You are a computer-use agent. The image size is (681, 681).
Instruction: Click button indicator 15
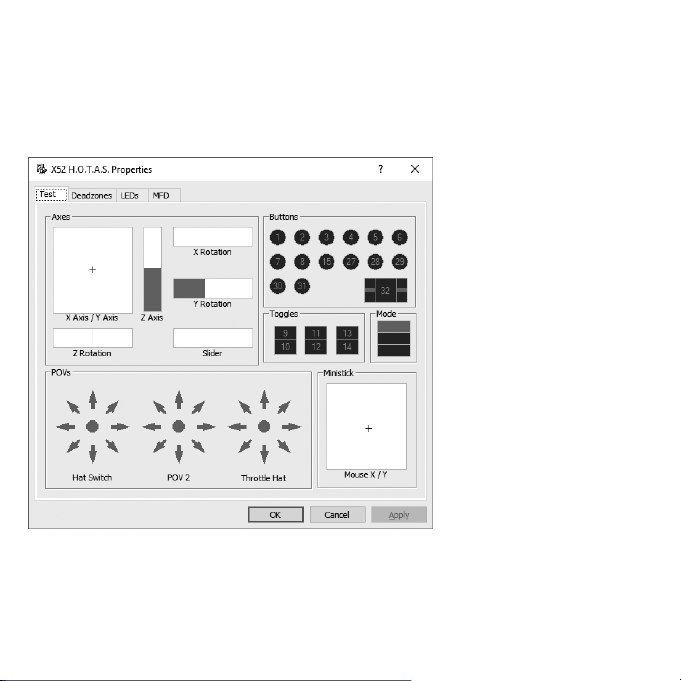pos(326,261)
